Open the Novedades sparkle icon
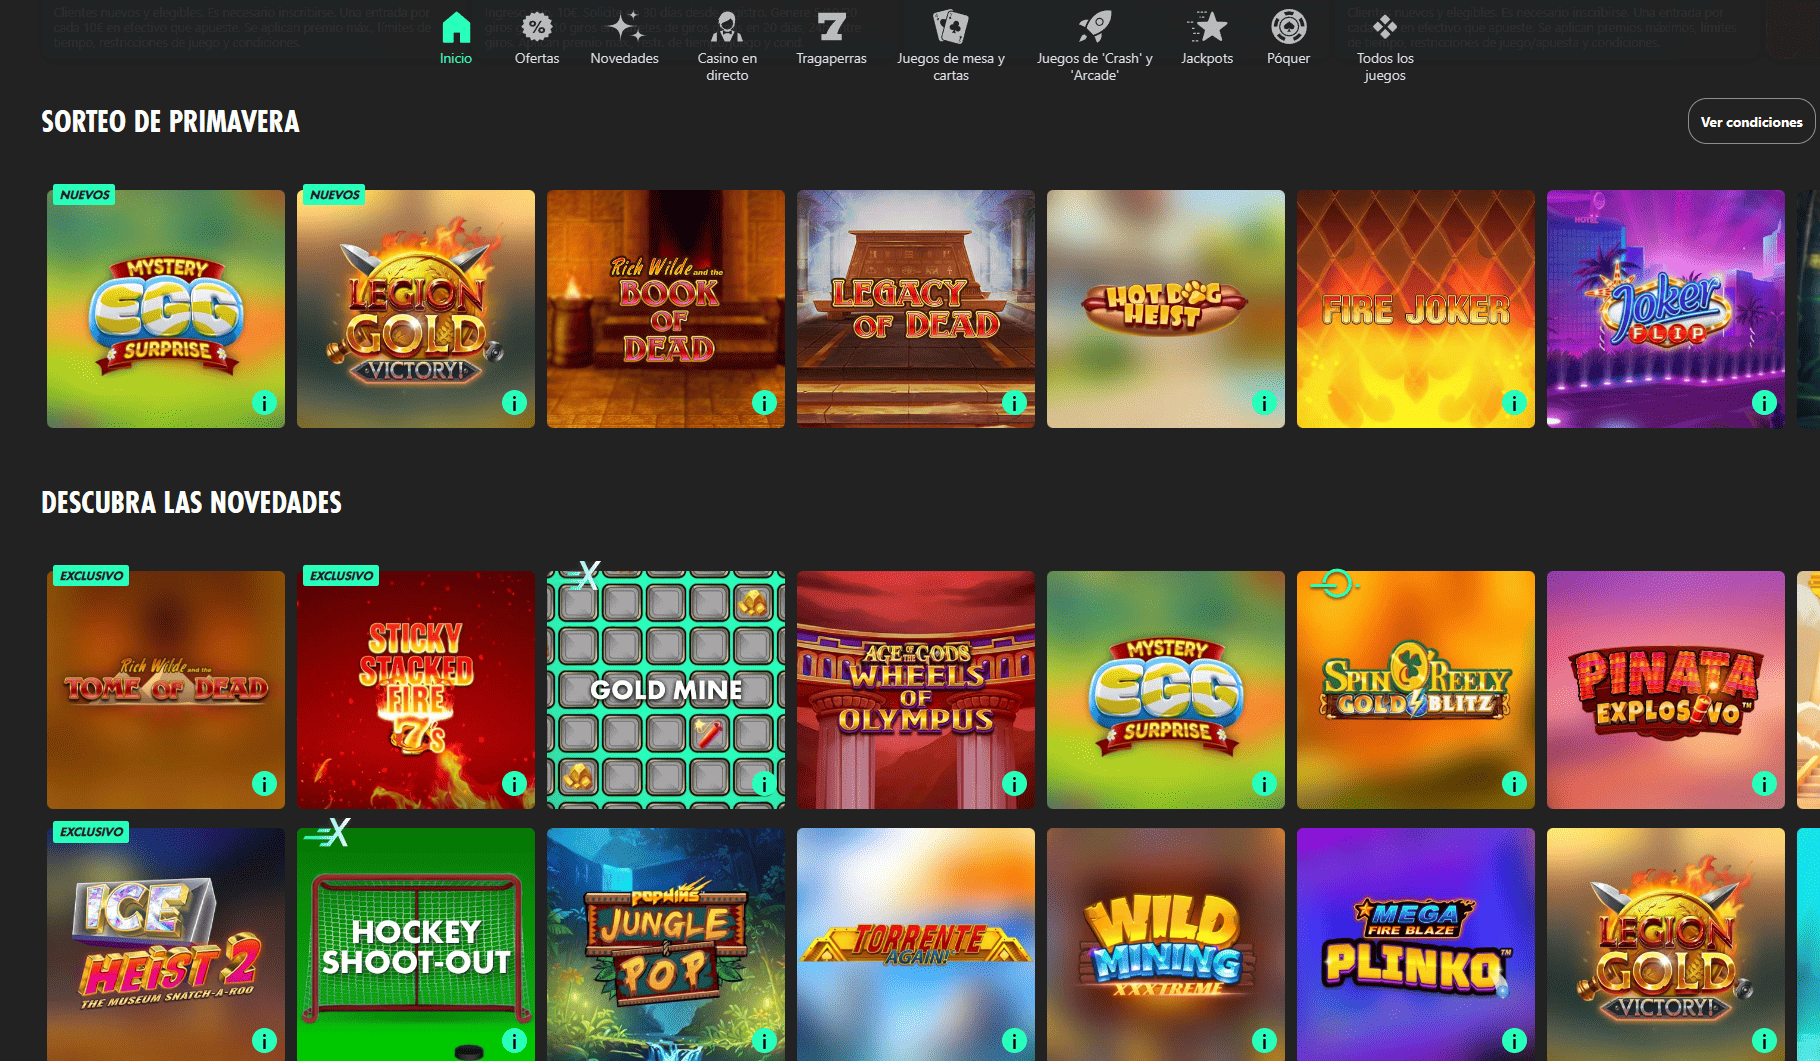Screen dimensions: 1820x1061 [x=625, y=27]
